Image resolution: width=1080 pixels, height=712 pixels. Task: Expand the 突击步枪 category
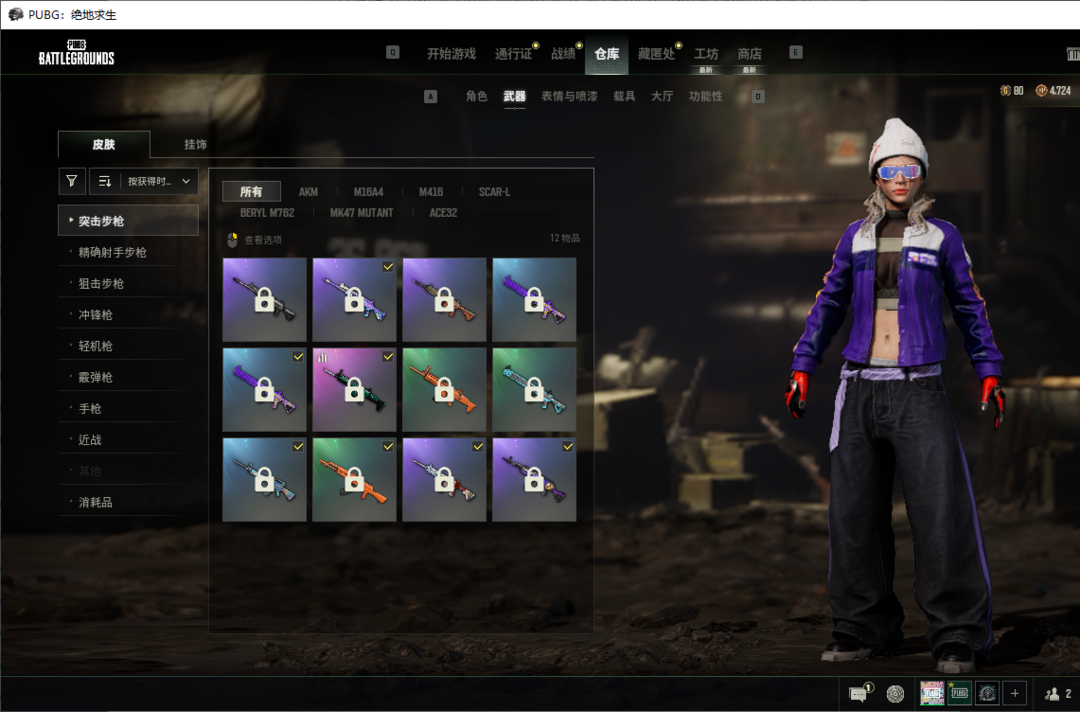128,220
